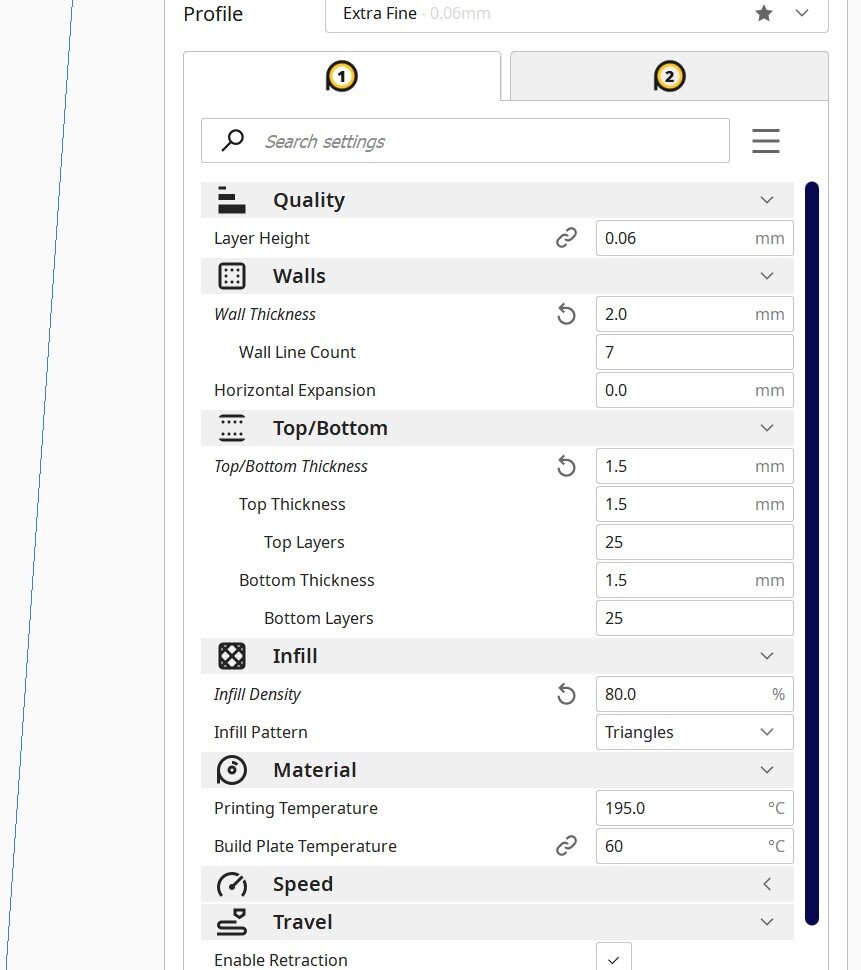Edit the Top Layers value field
The height and width of the screenshot is (970, 861).
point(695,542)
